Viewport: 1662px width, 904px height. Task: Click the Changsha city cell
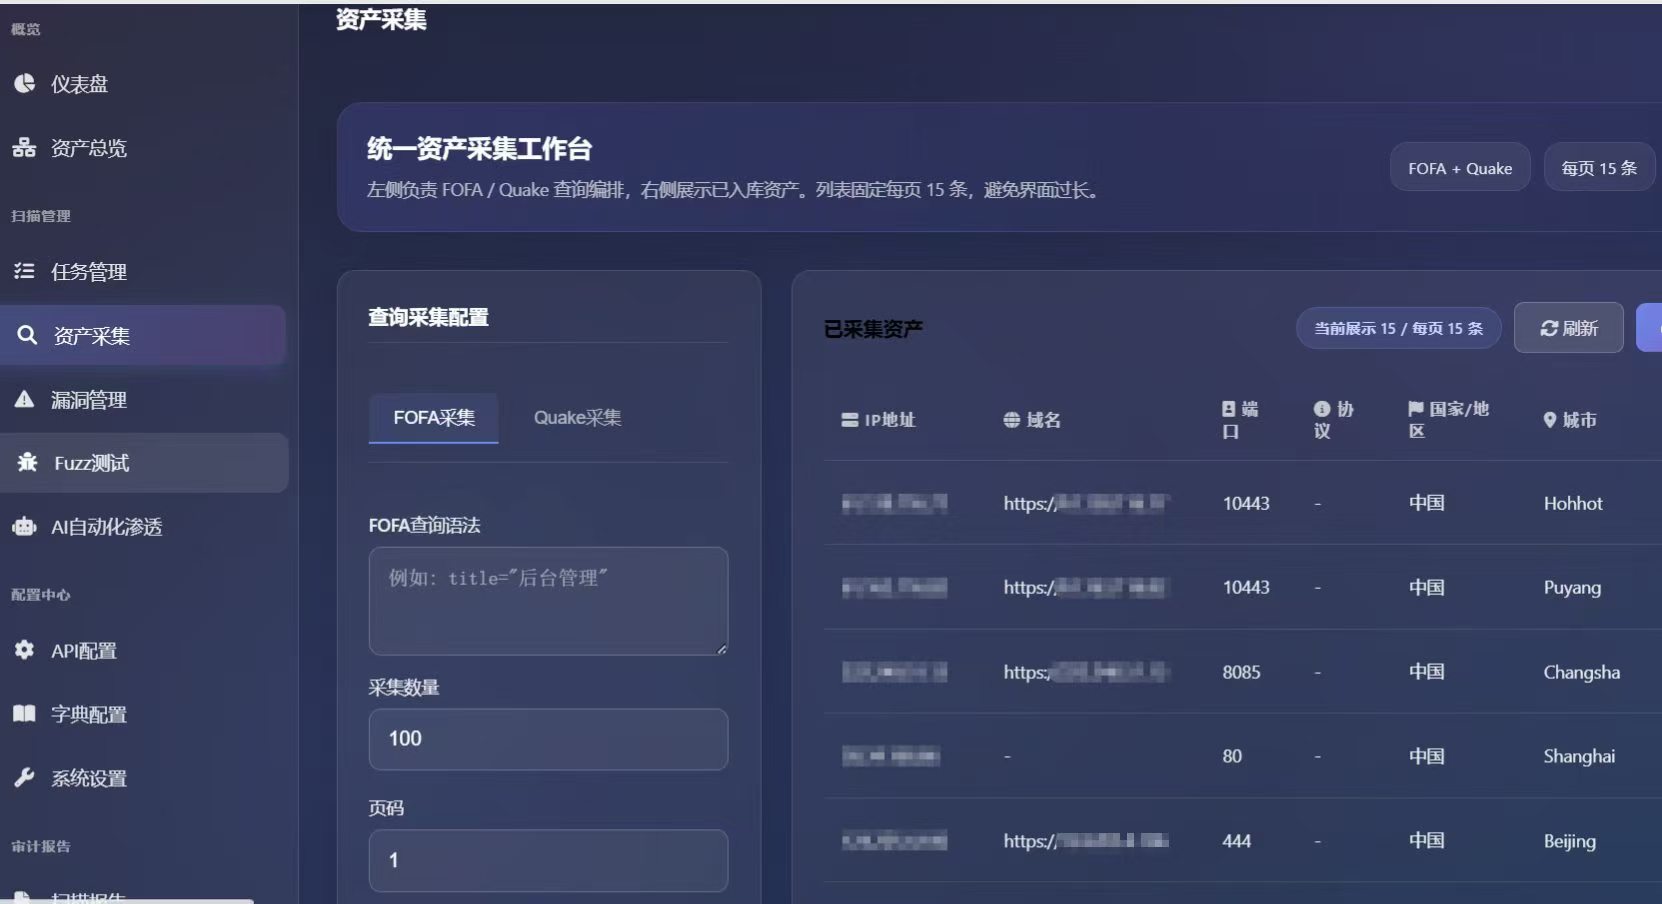[1581, 672]
